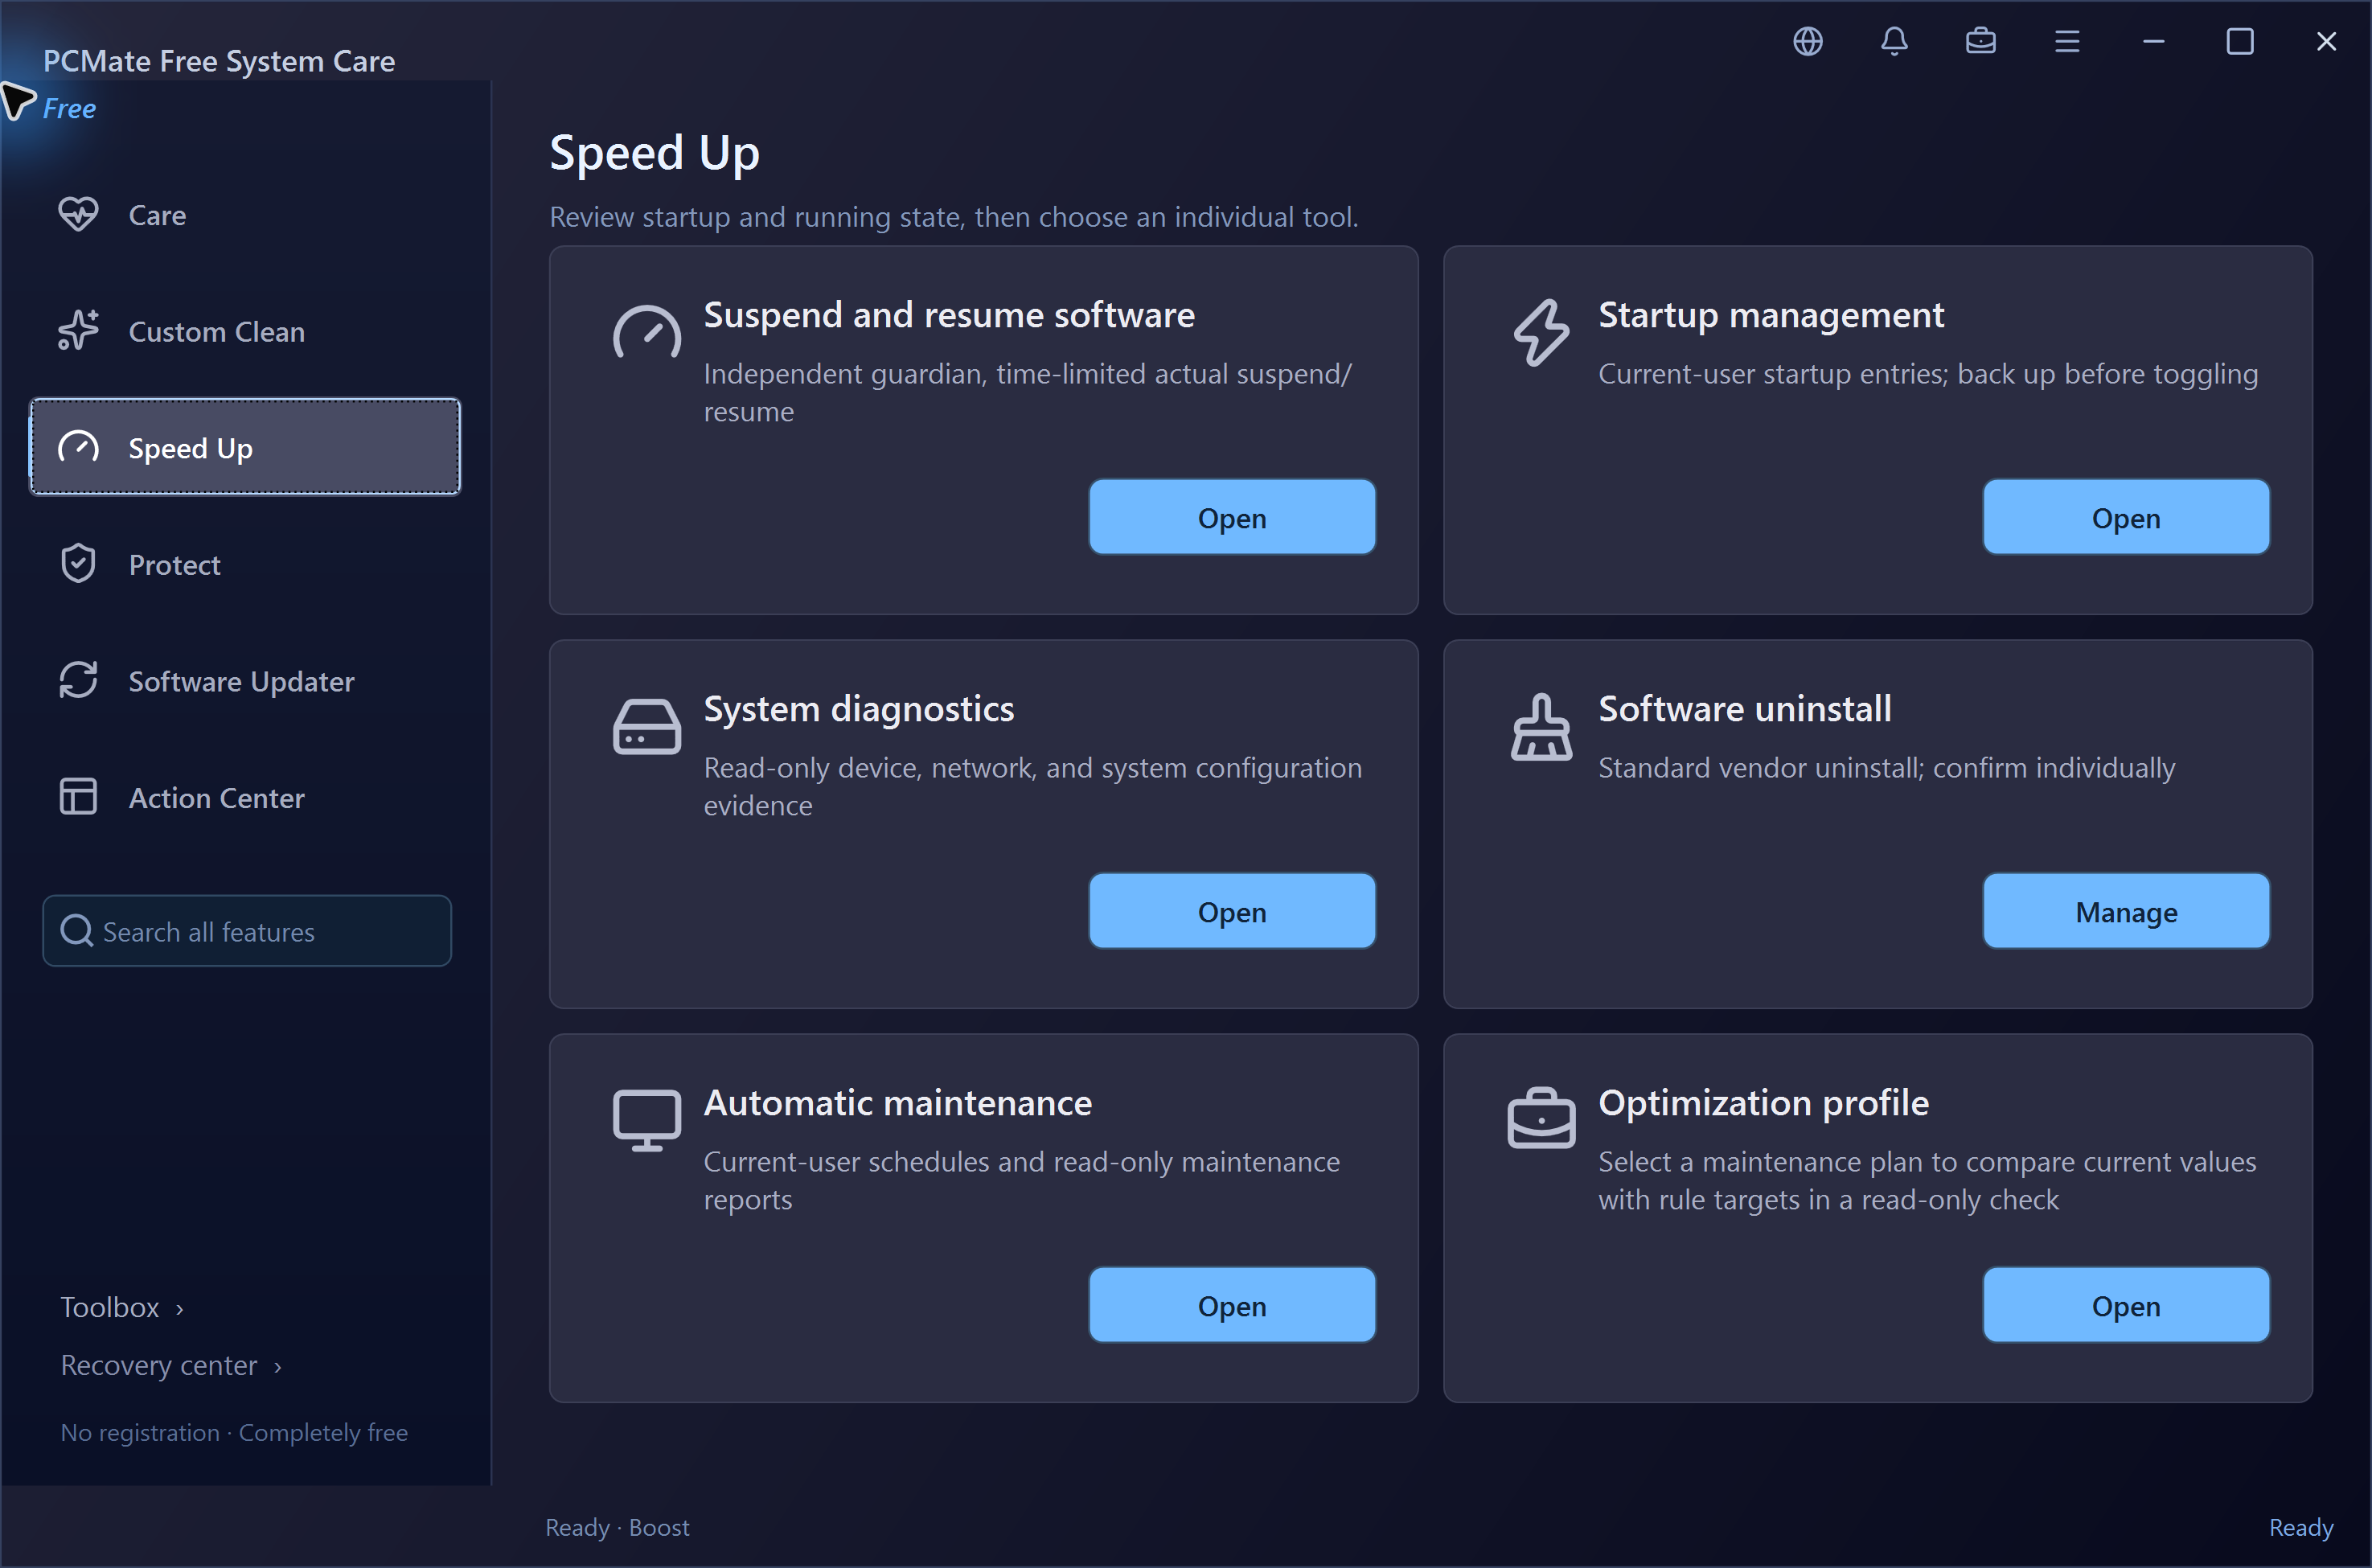This screenshot has height=1568, width=2372.
Task: Click the magnifier icon in the search box
Action: point(77,931)
